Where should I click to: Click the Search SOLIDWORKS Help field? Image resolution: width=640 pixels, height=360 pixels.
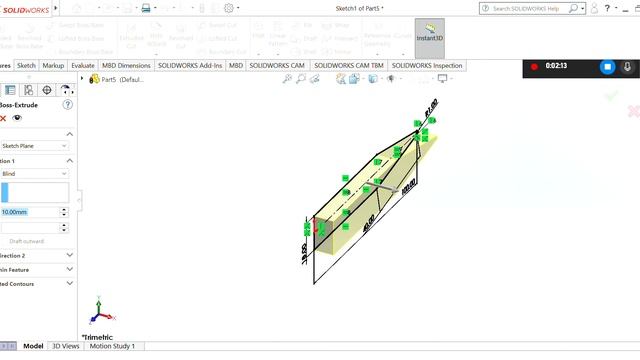[x=528, y=8]
